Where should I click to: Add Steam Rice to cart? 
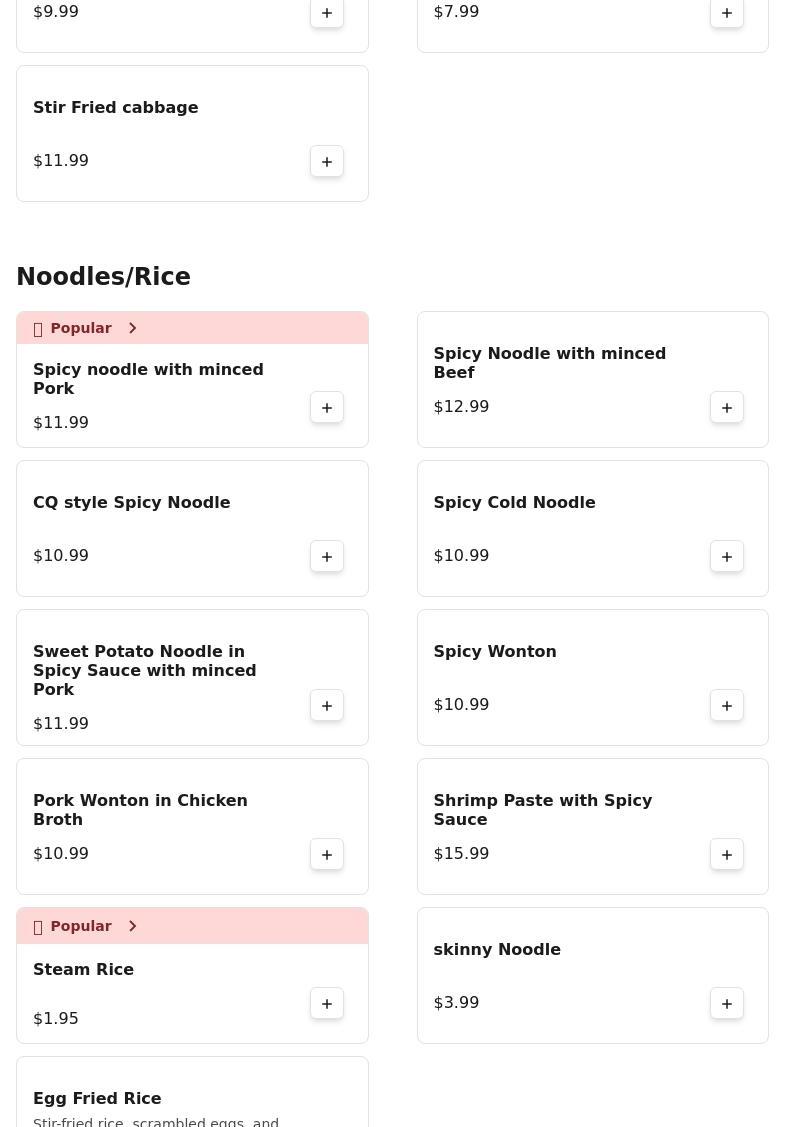(x=327, y=1003)
